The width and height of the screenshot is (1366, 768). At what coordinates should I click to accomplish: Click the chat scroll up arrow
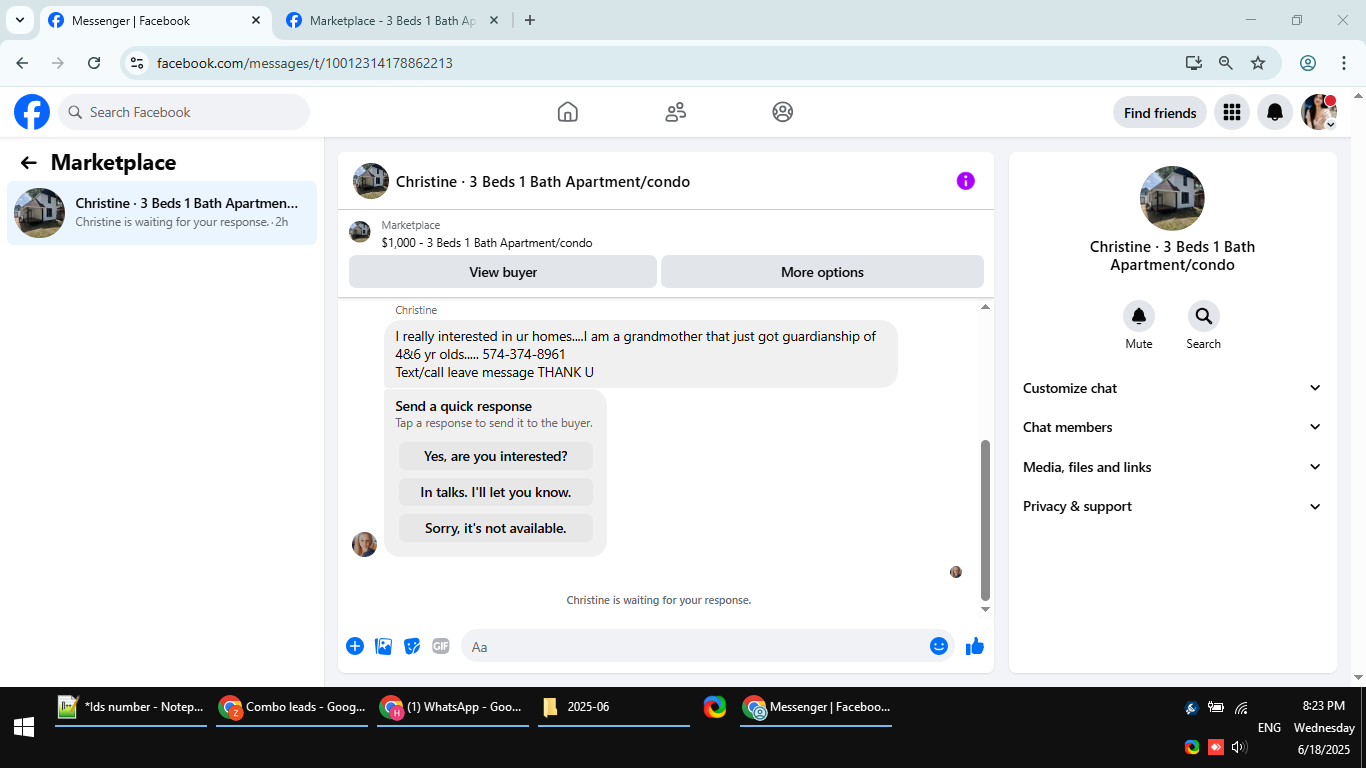[x=985, y=307]
